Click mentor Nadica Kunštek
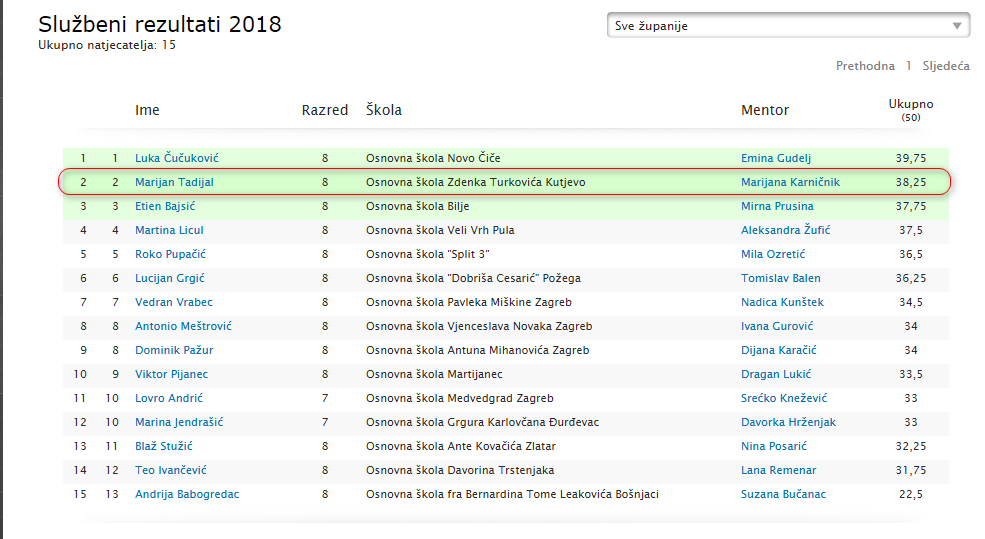 pyautogui.click(x=782, y=302)
